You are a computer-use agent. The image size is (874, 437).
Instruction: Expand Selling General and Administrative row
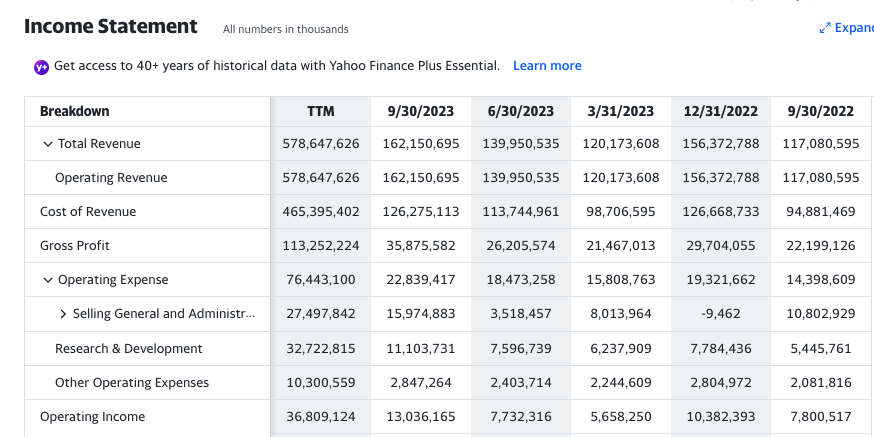tap(63, 314)
